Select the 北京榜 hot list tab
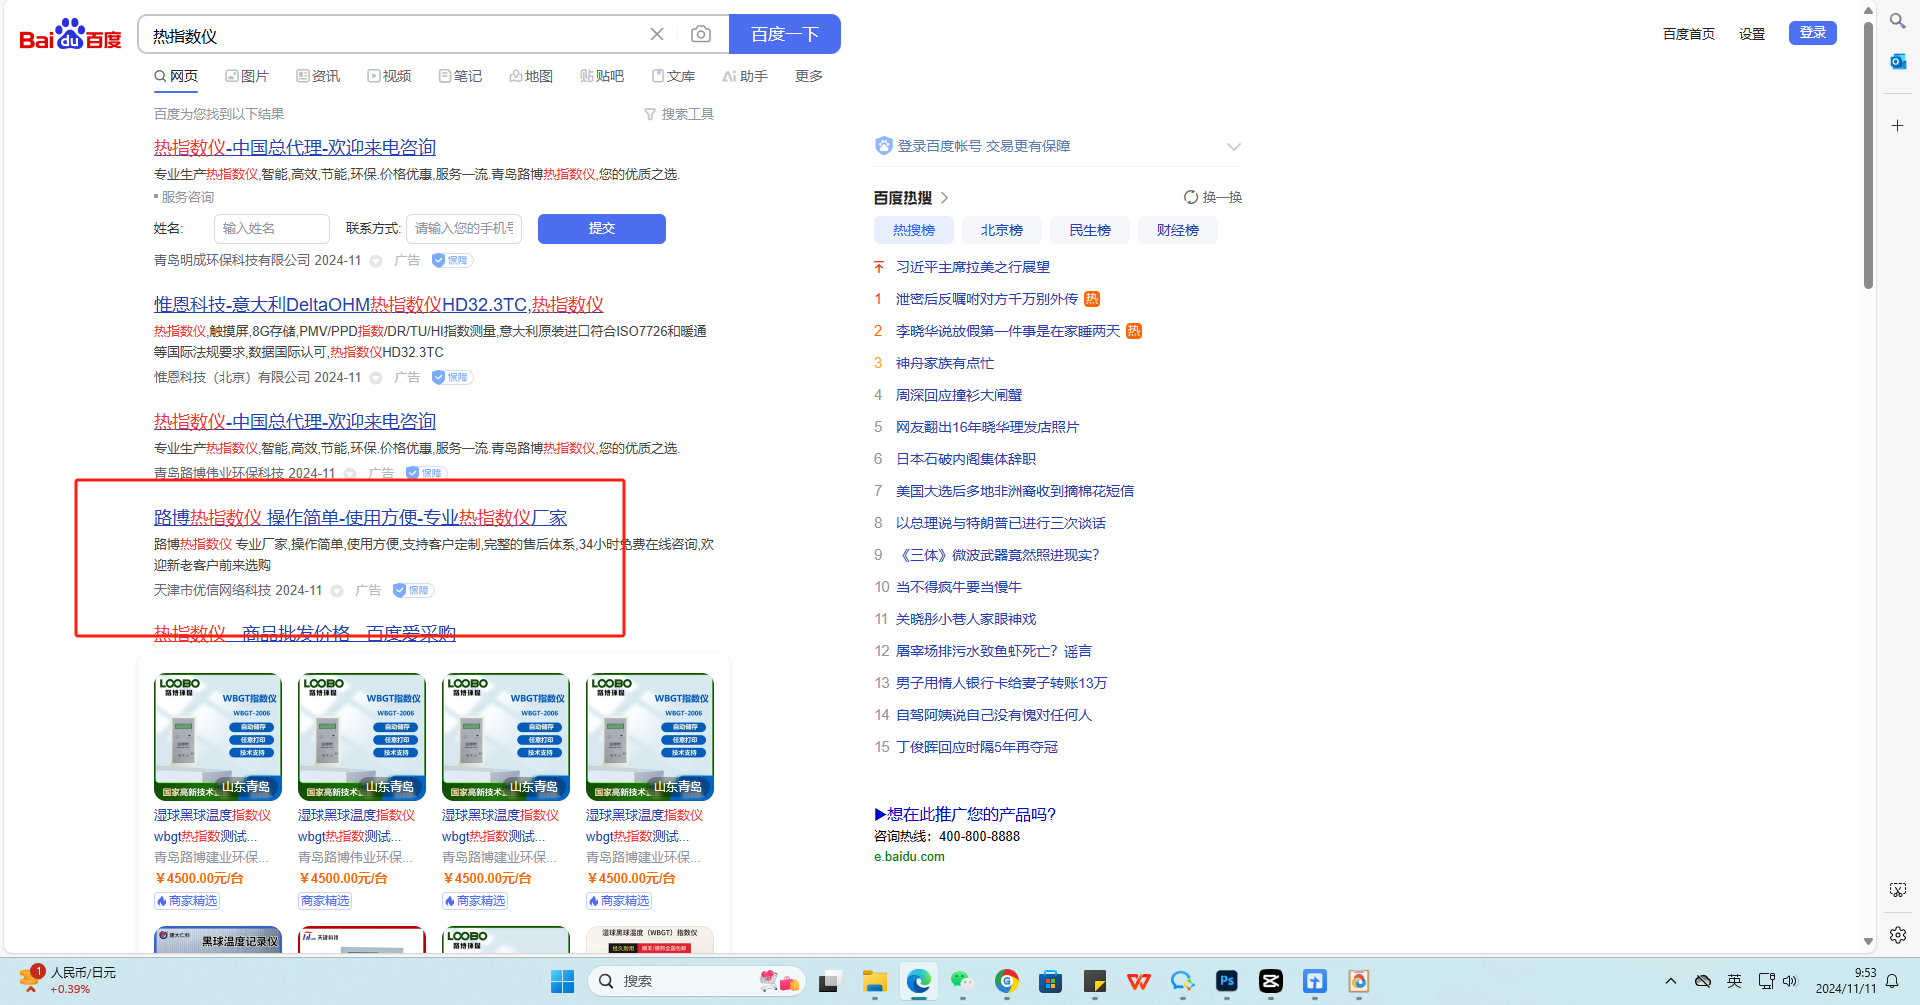This screenshot has height=1005, width=1920. click(1001, 231)
